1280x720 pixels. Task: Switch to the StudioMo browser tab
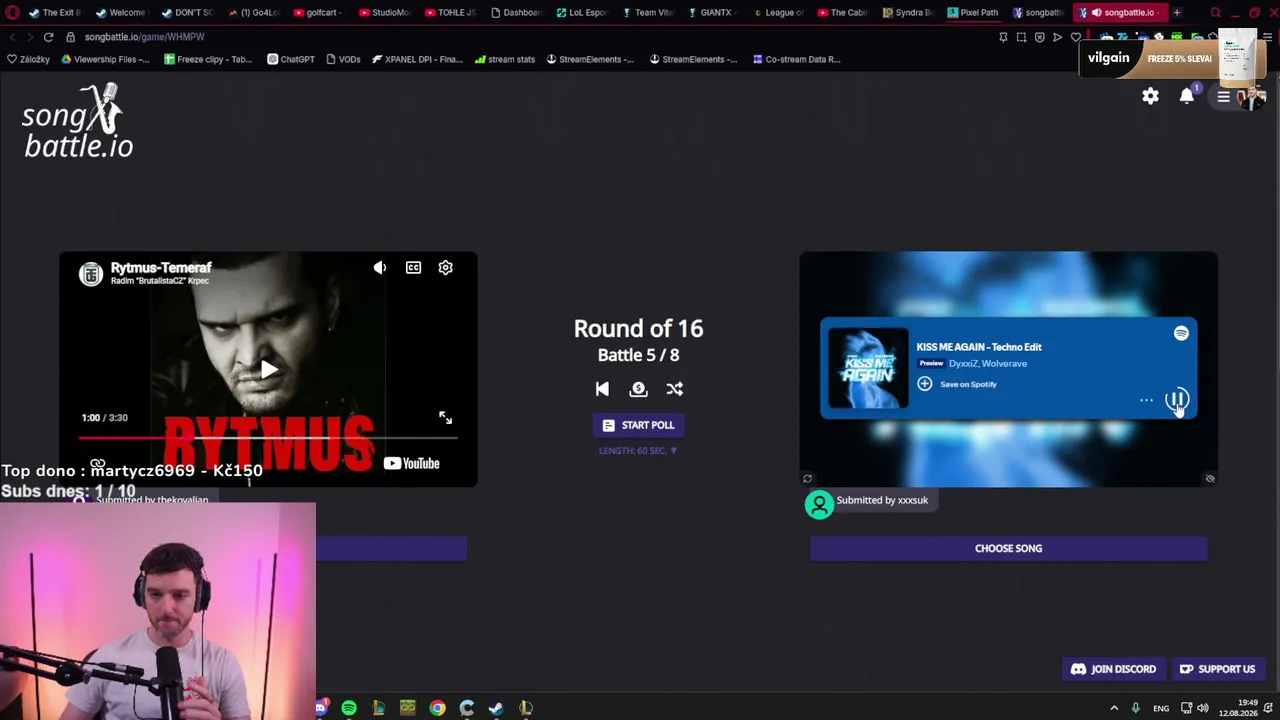[384, 13]
